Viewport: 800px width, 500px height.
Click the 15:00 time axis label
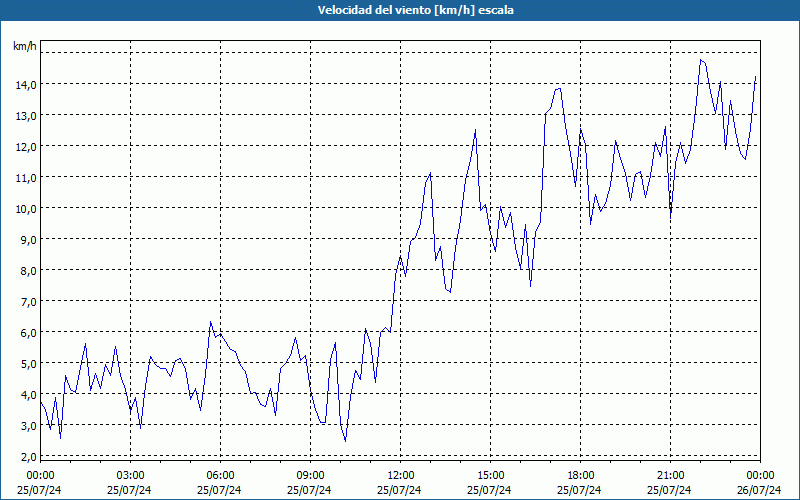pyautogui.click(x=490, y=476)
